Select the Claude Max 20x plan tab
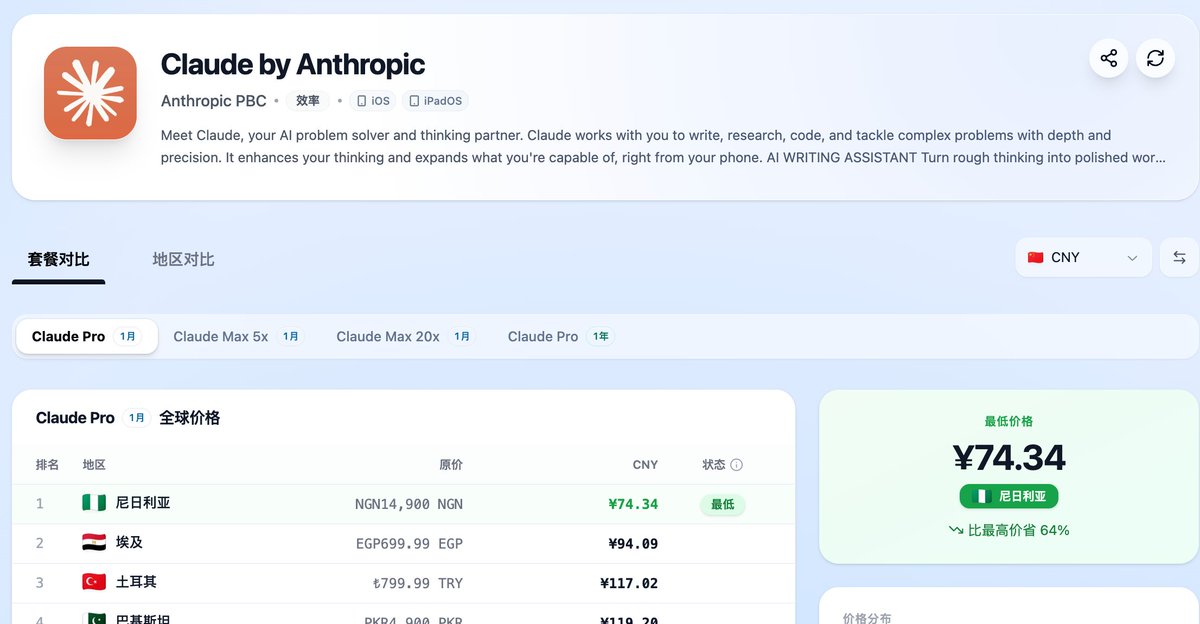Image resolution: width=1200 pixels, height=624 pixels. point(406,336)
